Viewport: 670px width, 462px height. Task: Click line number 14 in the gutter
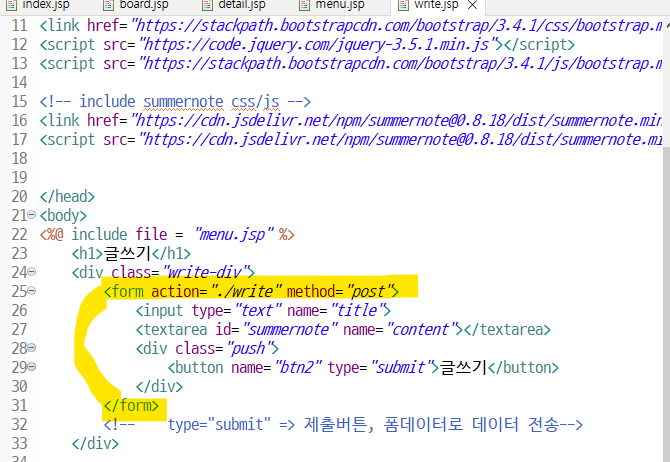[19, 82]
